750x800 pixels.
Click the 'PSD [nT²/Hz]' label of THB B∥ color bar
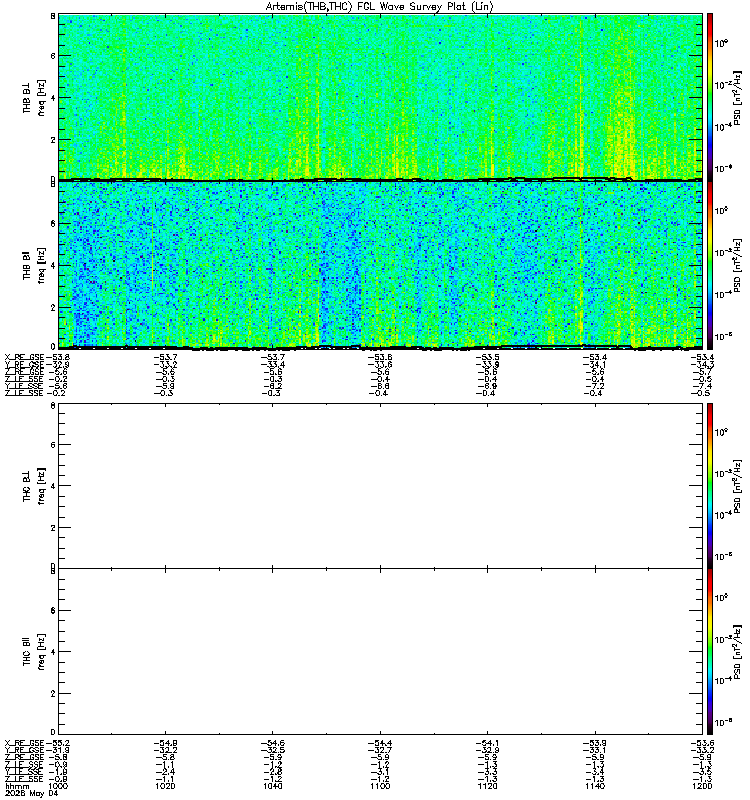pyautogui.click(x=737, y=265)
